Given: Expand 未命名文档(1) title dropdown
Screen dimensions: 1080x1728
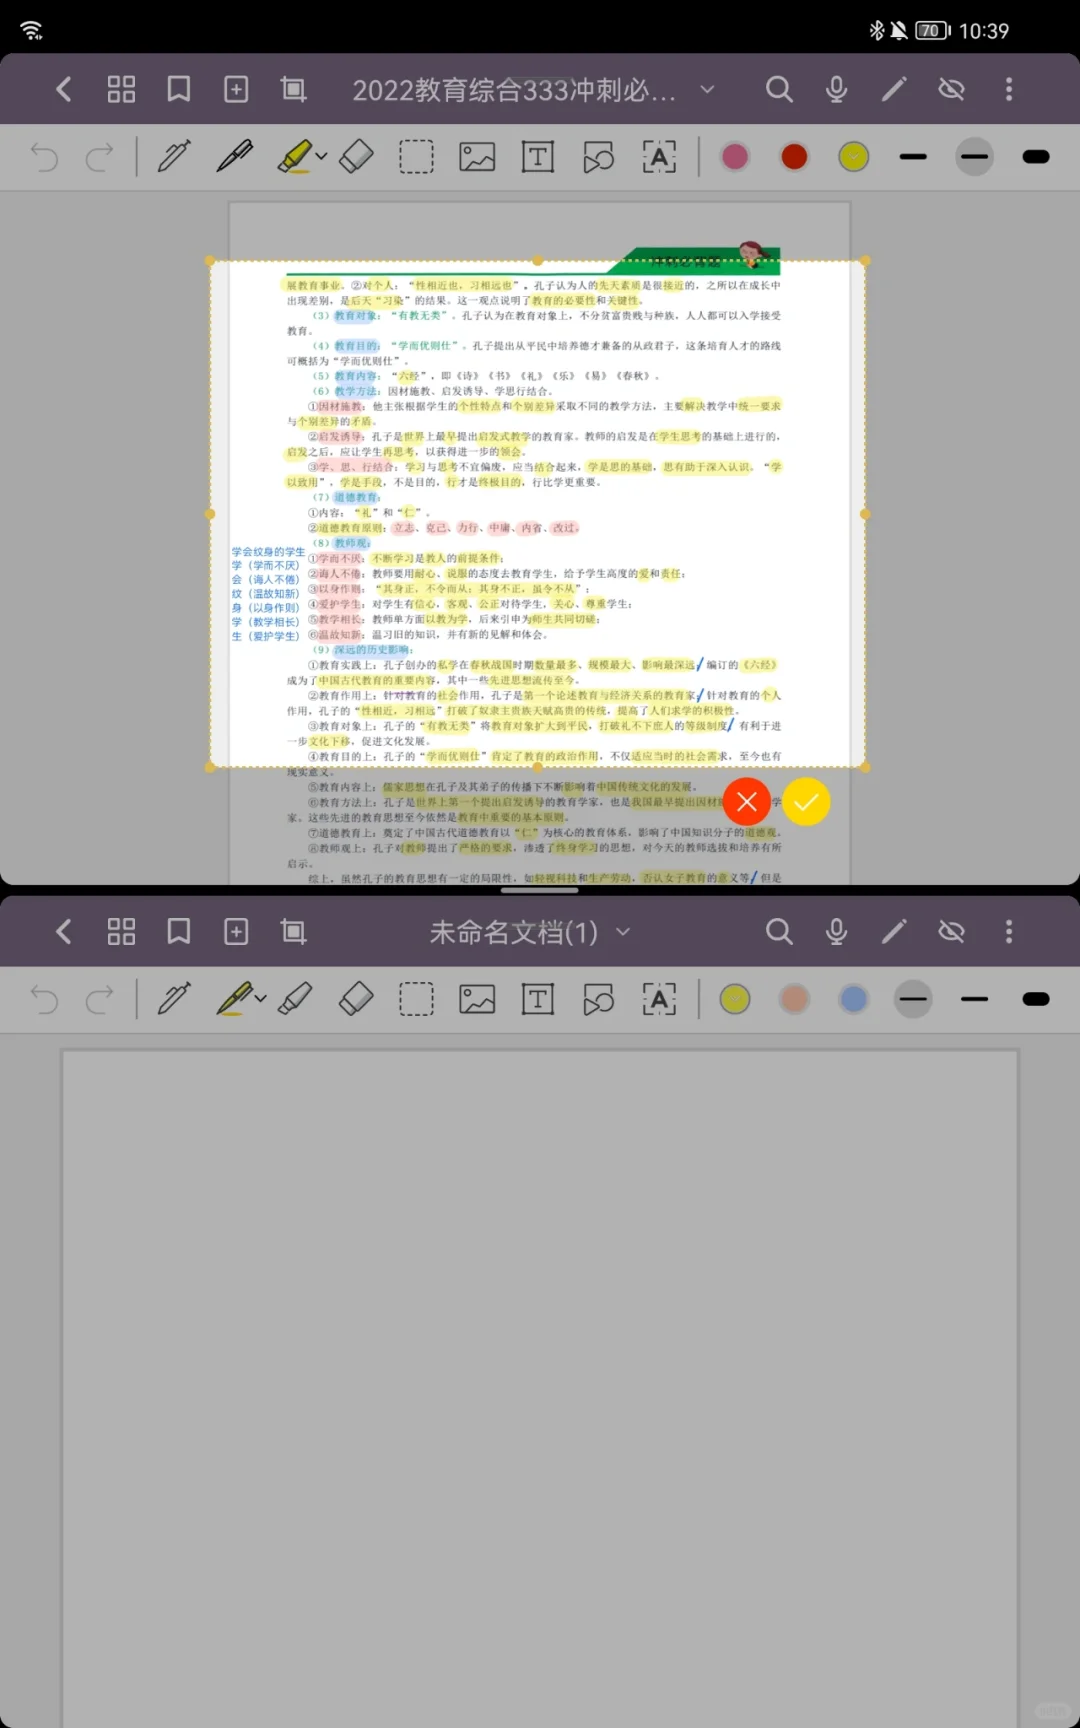Looking at the screenshot, I should pyautogui.click(x=623, y=932).
